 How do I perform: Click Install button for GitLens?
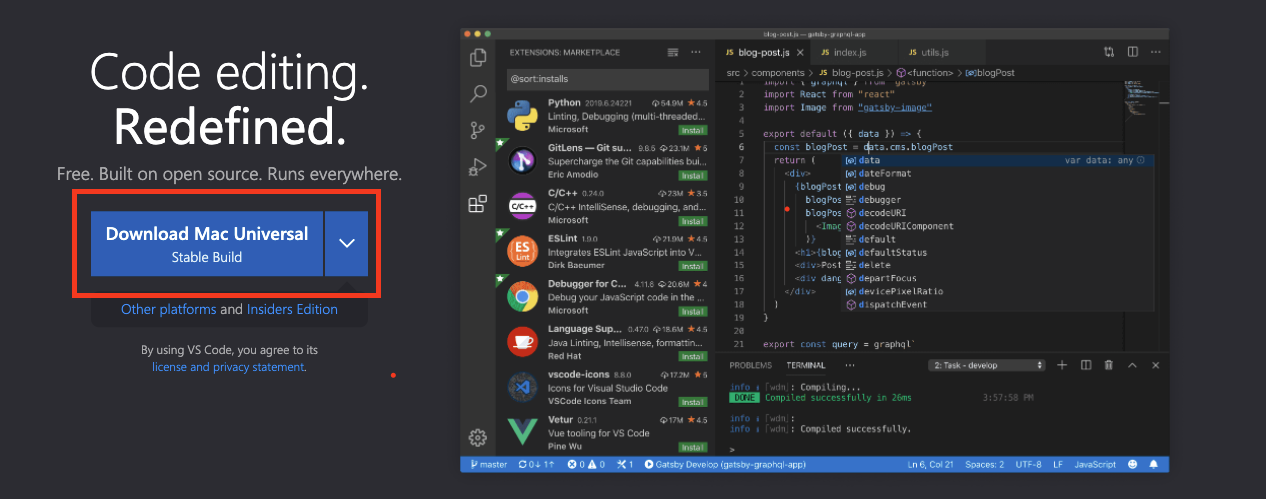[692, 174]
